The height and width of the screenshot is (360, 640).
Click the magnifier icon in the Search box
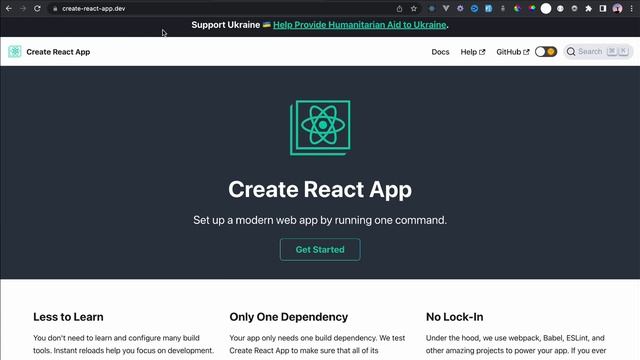571,51
